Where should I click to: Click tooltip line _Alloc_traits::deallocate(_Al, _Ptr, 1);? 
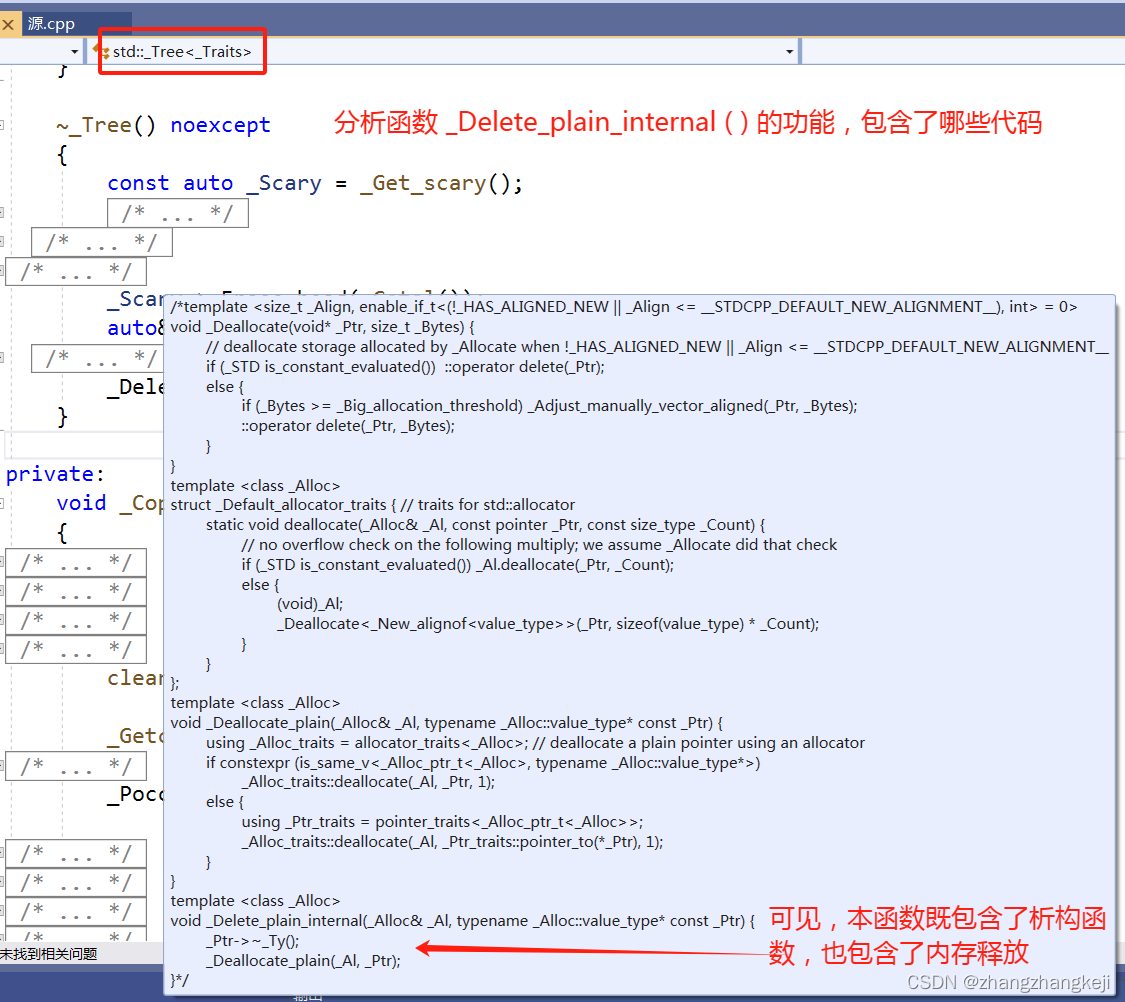click(368, 782)
